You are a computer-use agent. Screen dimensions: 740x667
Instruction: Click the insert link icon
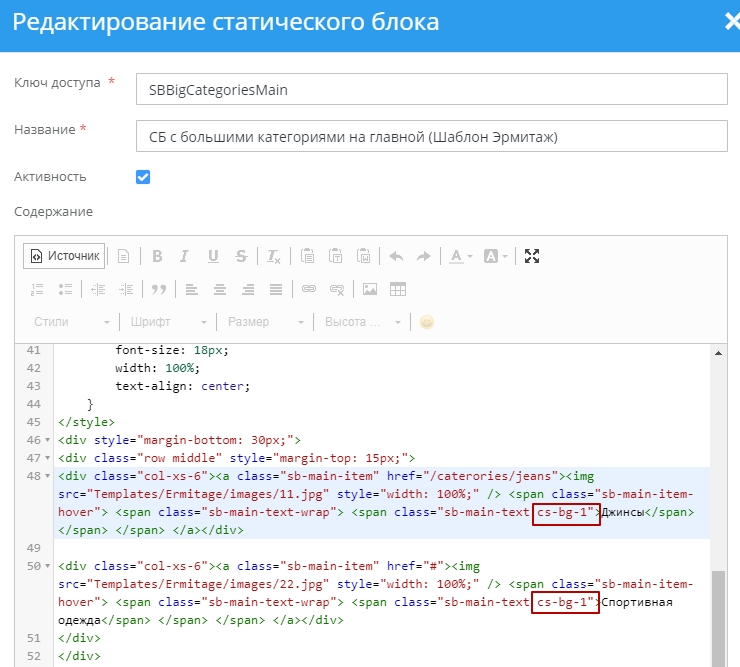click(309, 289)
